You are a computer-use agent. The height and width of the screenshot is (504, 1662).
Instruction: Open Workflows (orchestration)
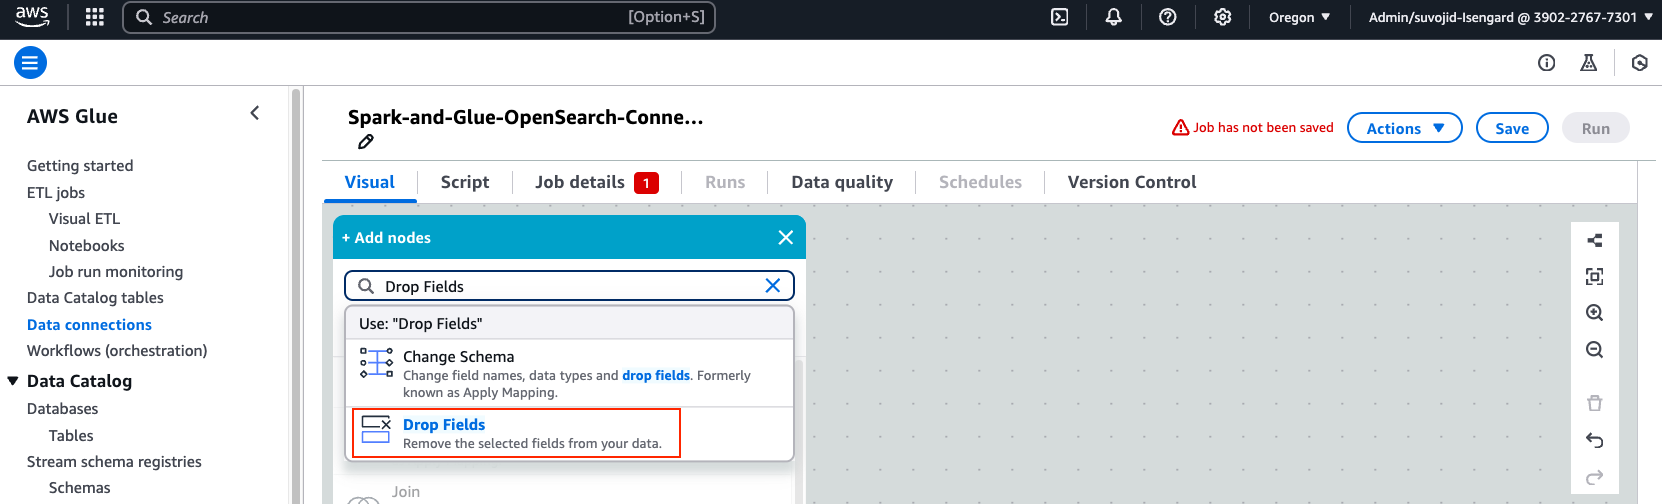[117, 351]
